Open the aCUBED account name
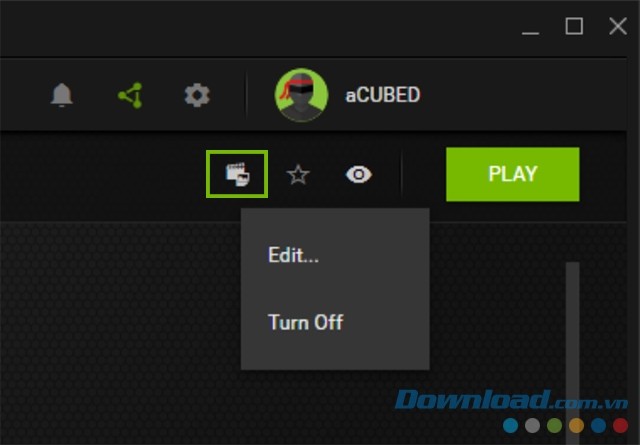Screen dimensions: 640x445 [382, 95]
